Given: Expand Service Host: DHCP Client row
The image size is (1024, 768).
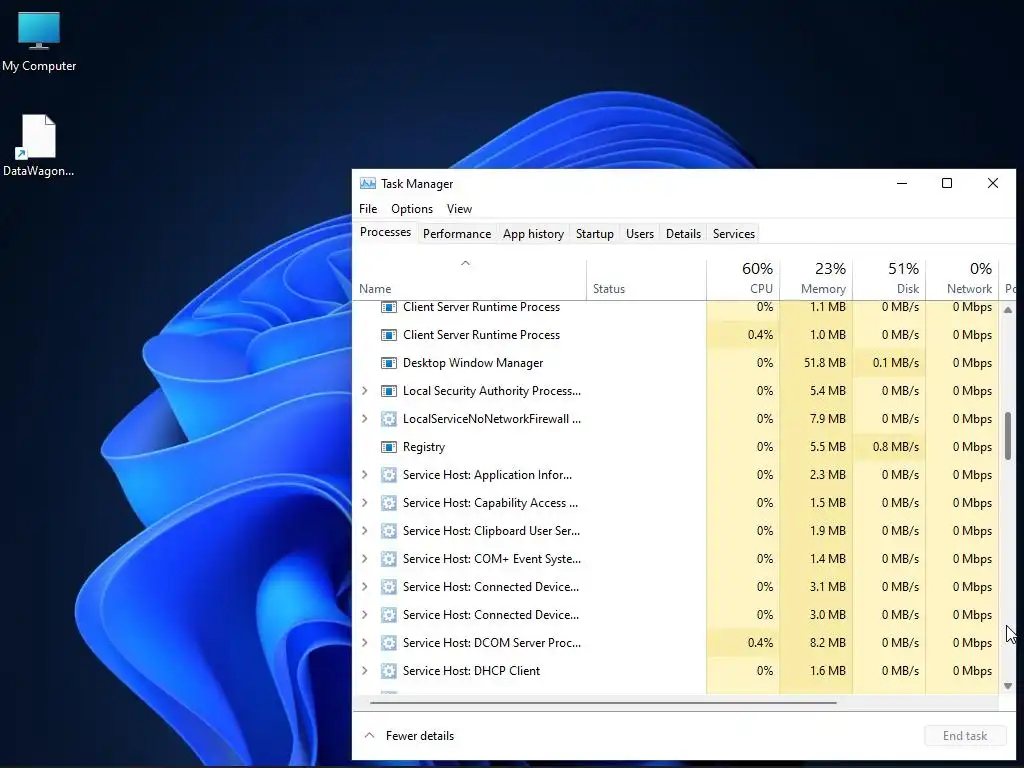Looking at the screenshot, I should coord(365,671).
